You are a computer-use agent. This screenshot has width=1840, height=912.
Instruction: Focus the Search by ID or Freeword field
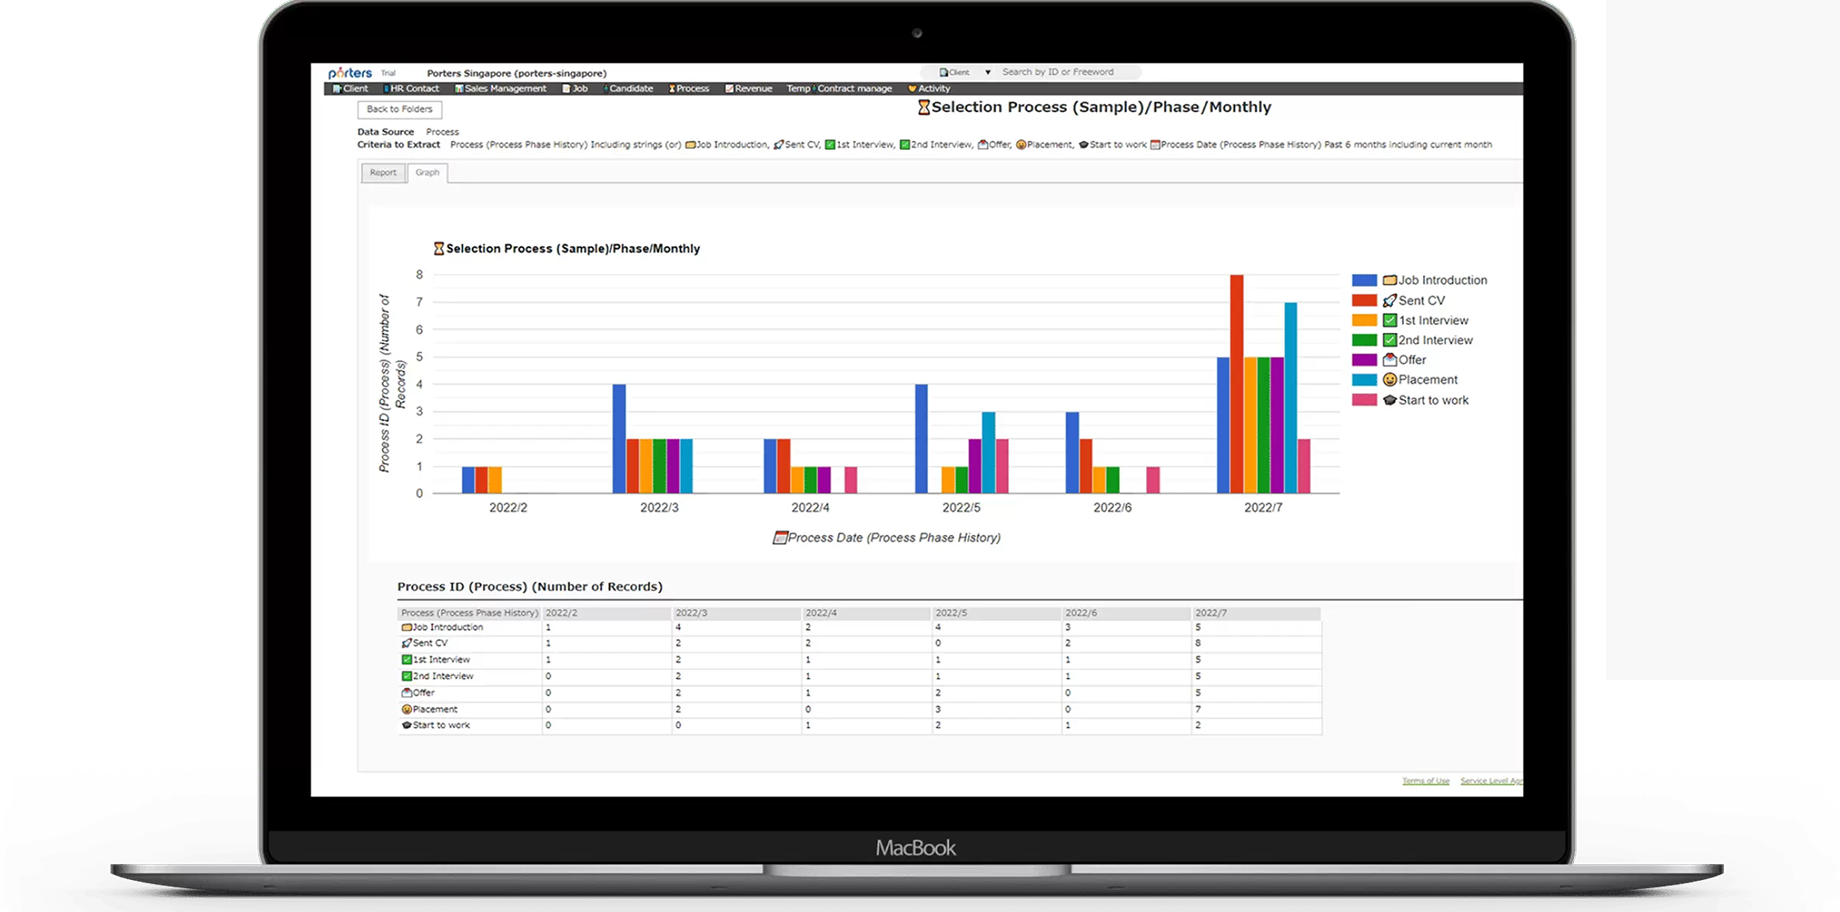pos(1067,72)
